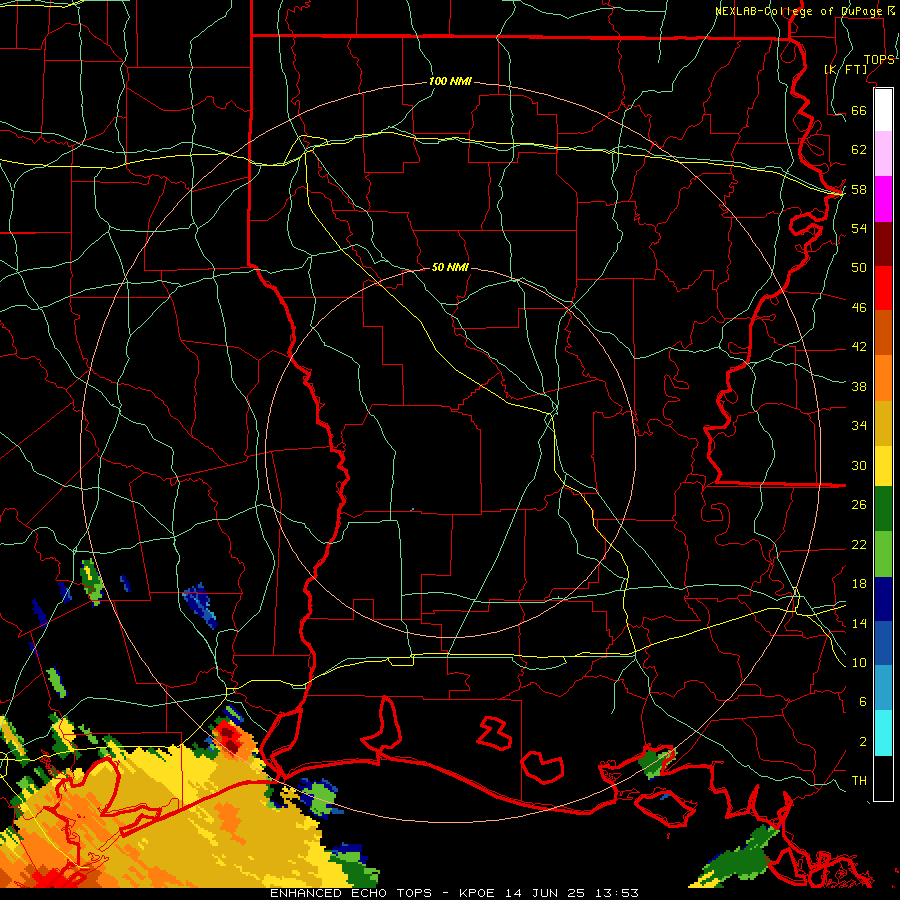The image size is (900, 900).
Task: Click the TOPS legend title
Action: [879, 59]
